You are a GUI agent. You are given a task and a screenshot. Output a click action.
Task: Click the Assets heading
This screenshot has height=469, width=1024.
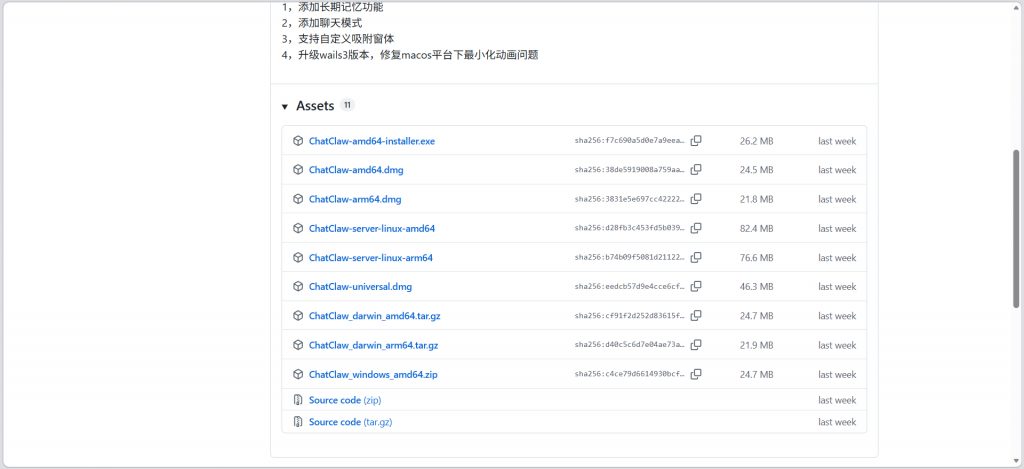click(315, 106)
